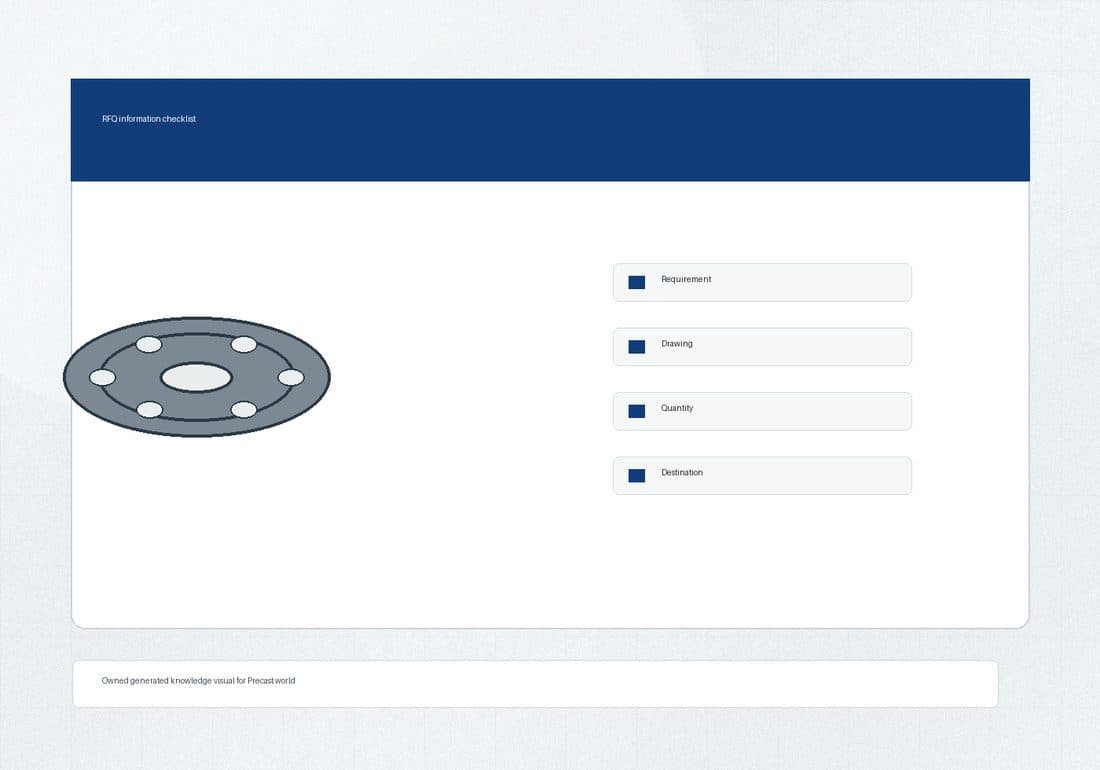
Task: Select the blue square beside Destination
Action: click(636, 476)
